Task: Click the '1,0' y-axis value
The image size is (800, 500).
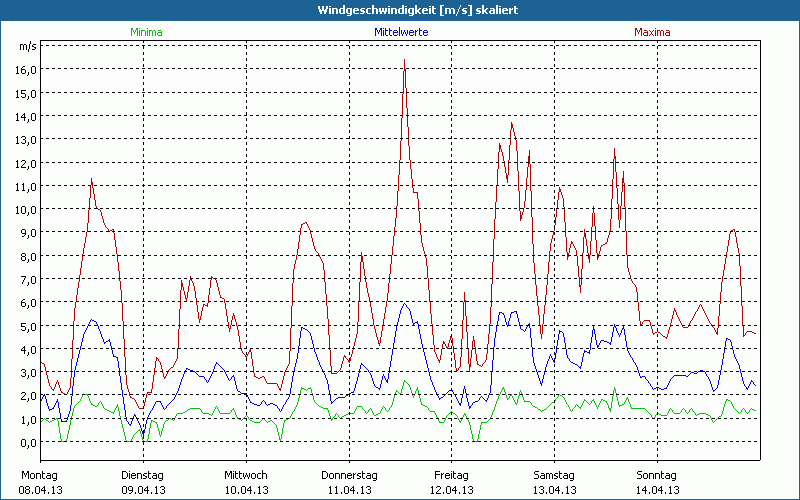Action: tap(29, 419)
